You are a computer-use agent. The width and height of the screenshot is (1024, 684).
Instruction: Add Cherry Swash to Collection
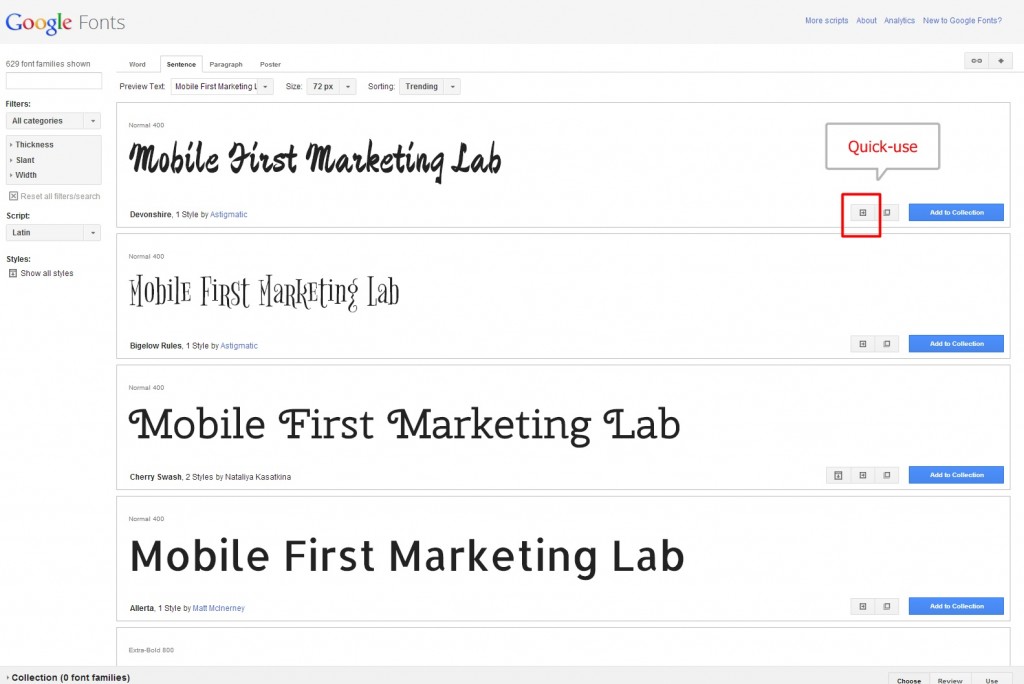pos(956,475)
